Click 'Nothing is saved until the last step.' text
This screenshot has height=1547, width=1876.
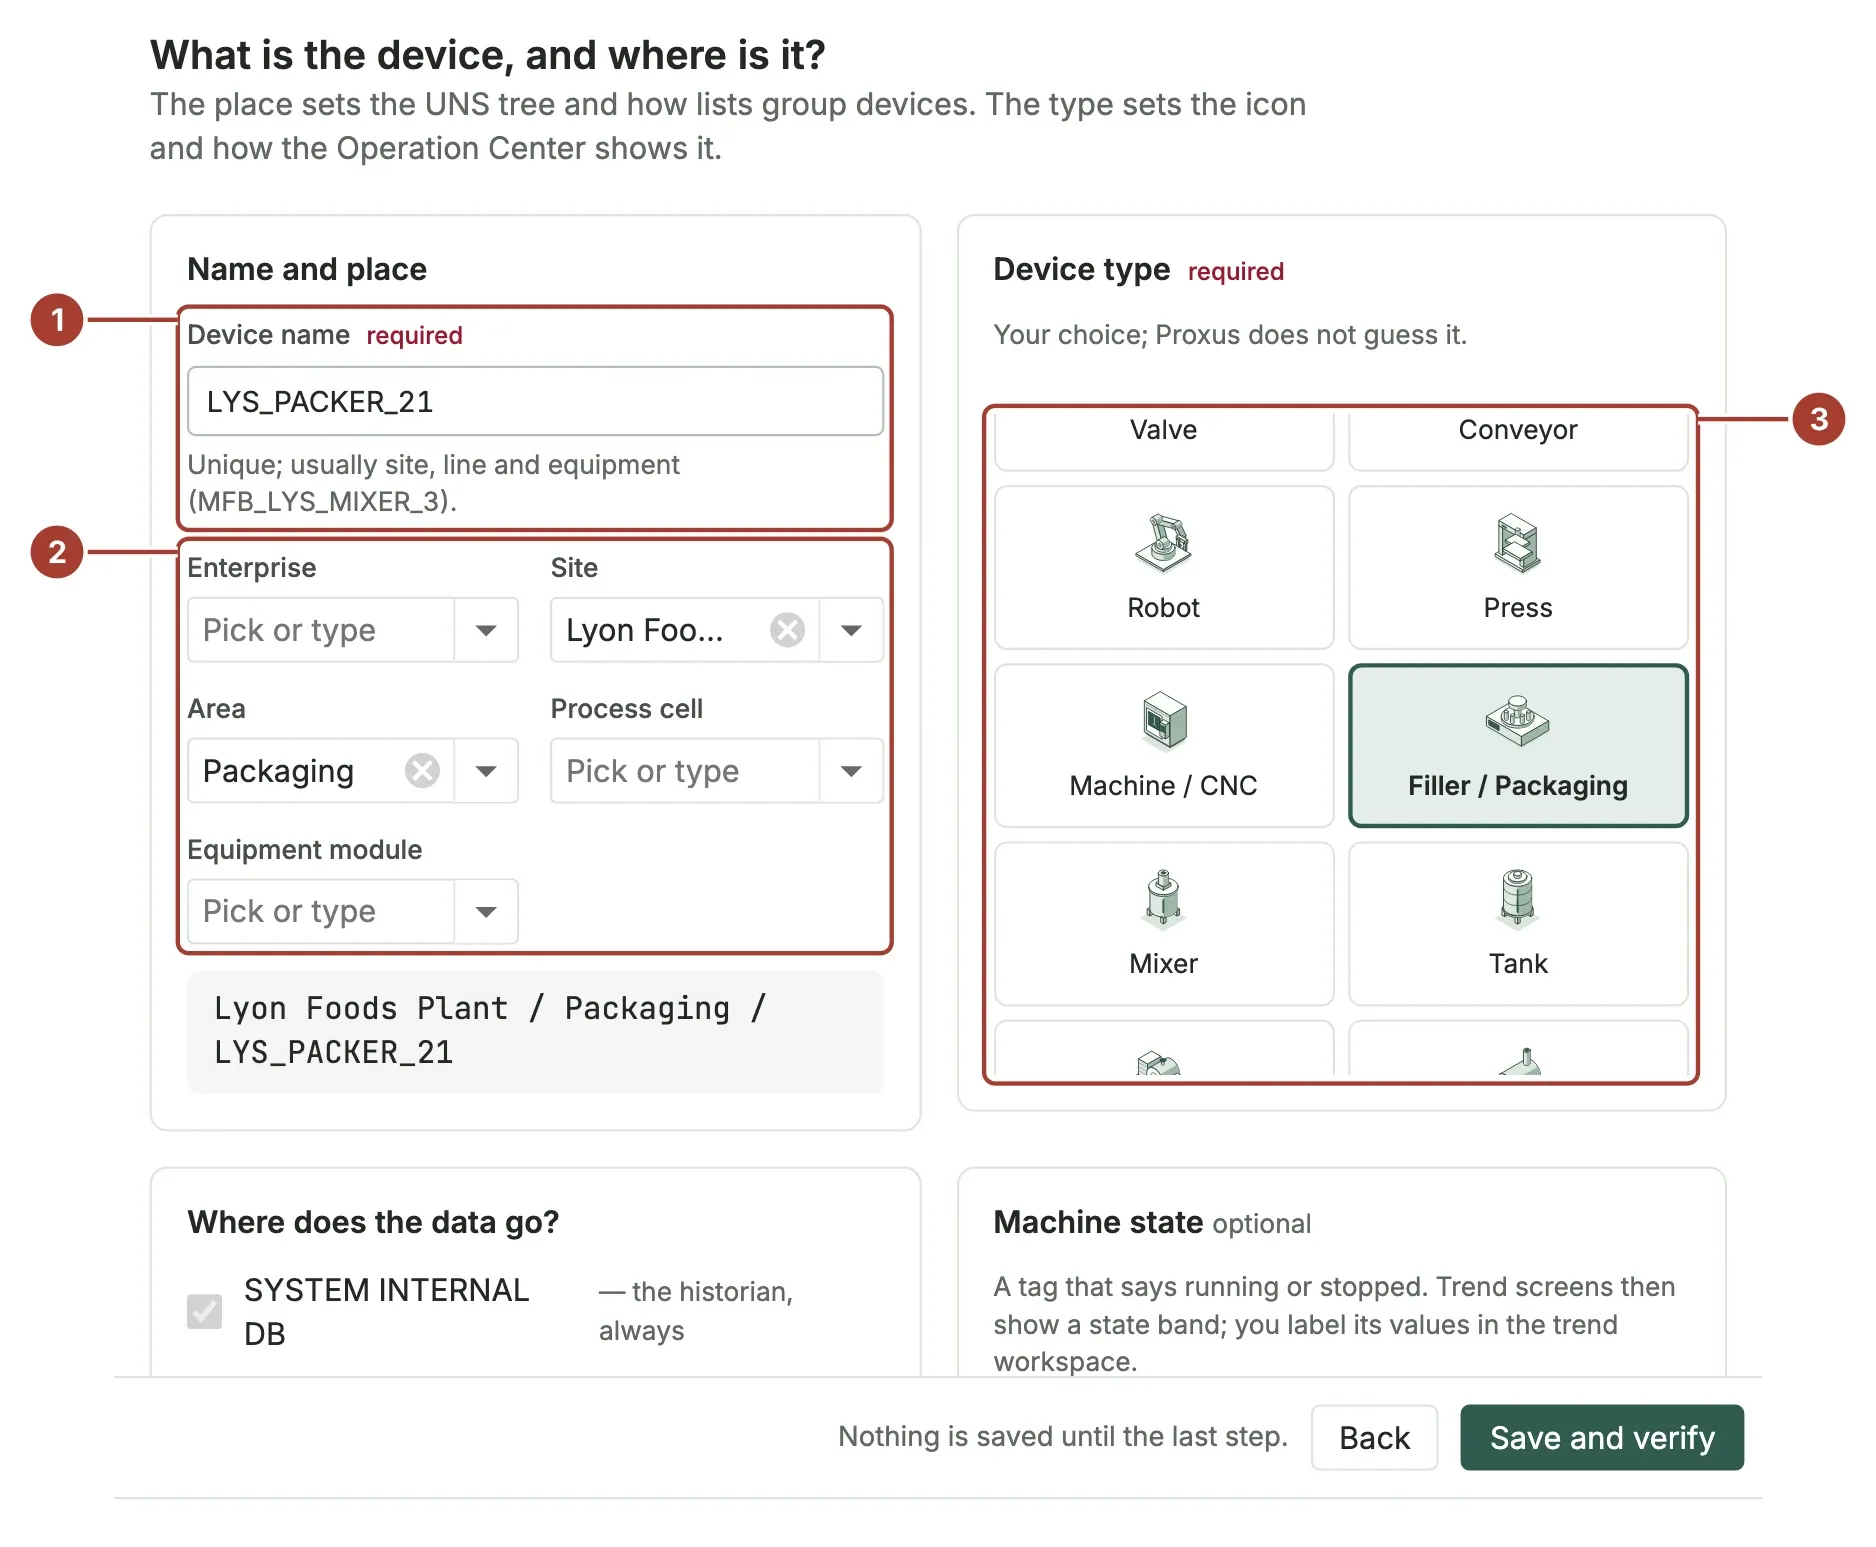click(1062, 1437)
